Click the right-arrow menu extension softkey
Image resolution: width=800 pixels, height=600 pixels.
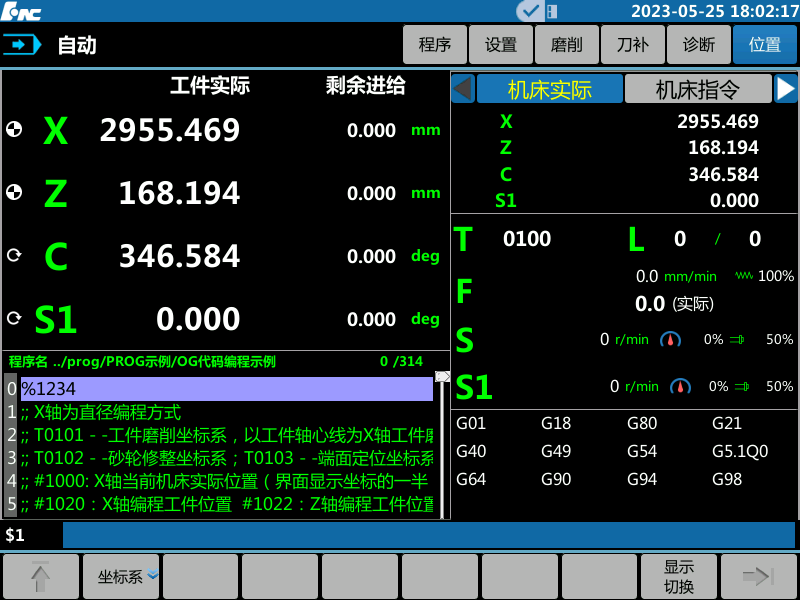point(758,576)
